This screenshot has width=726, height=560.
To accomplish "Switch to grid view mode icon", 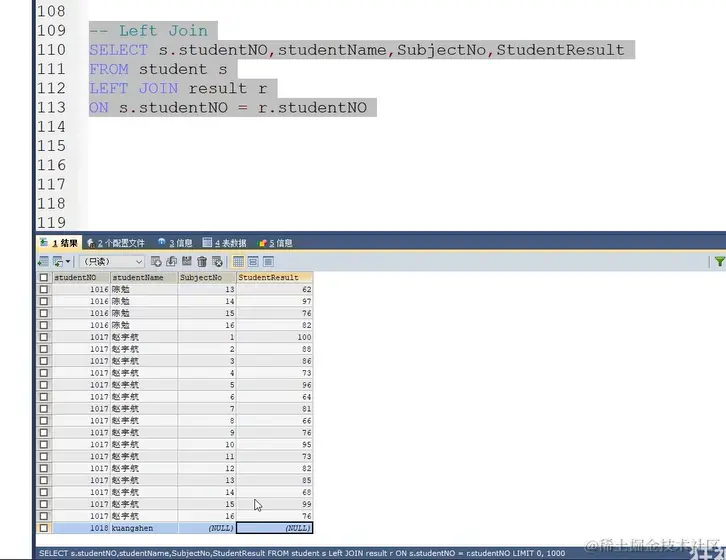I will [238, 262].
